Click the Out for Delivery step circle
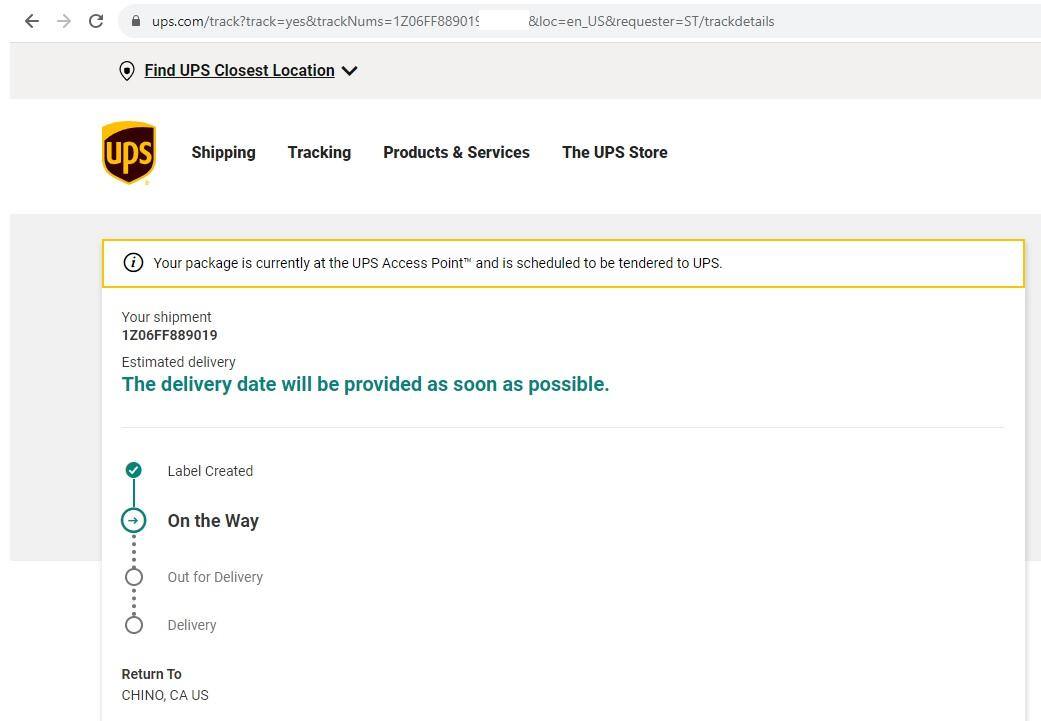This screenshot has height=721, width=1041. [x=134, y=577]
